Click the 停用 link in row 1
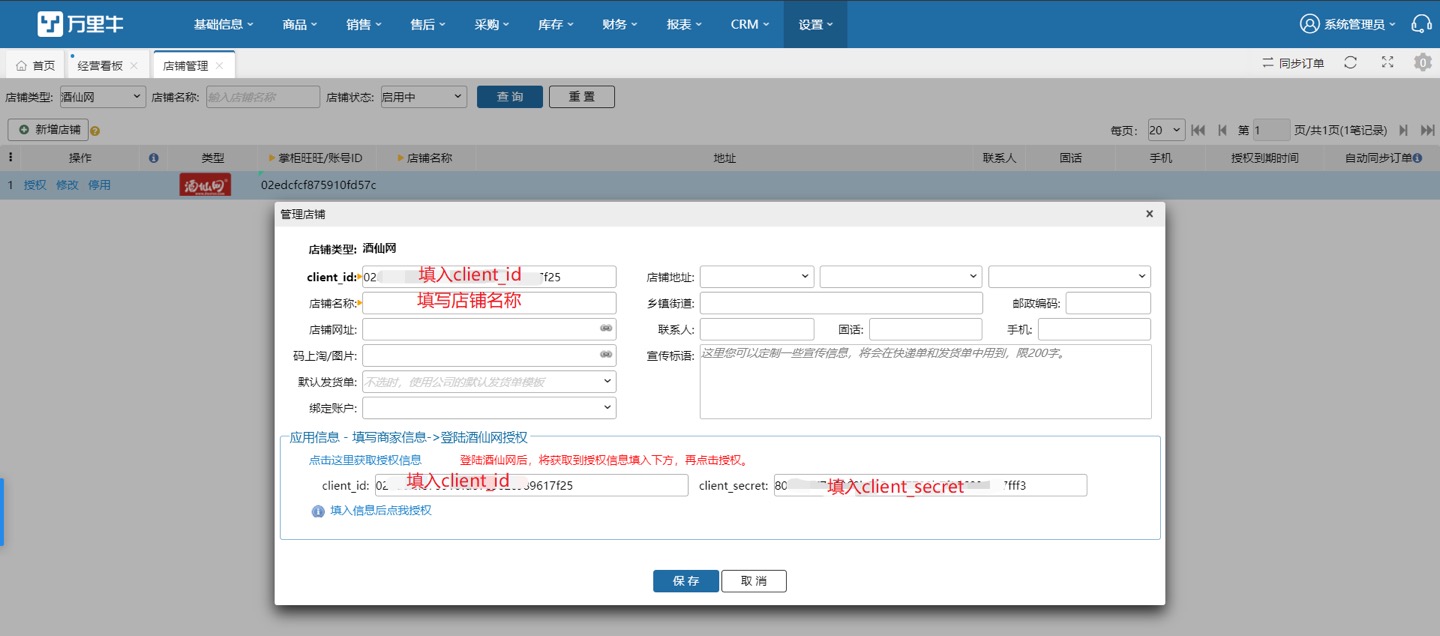The height and width of the screenshot is (636, 1440). click(x=99, y=185)
